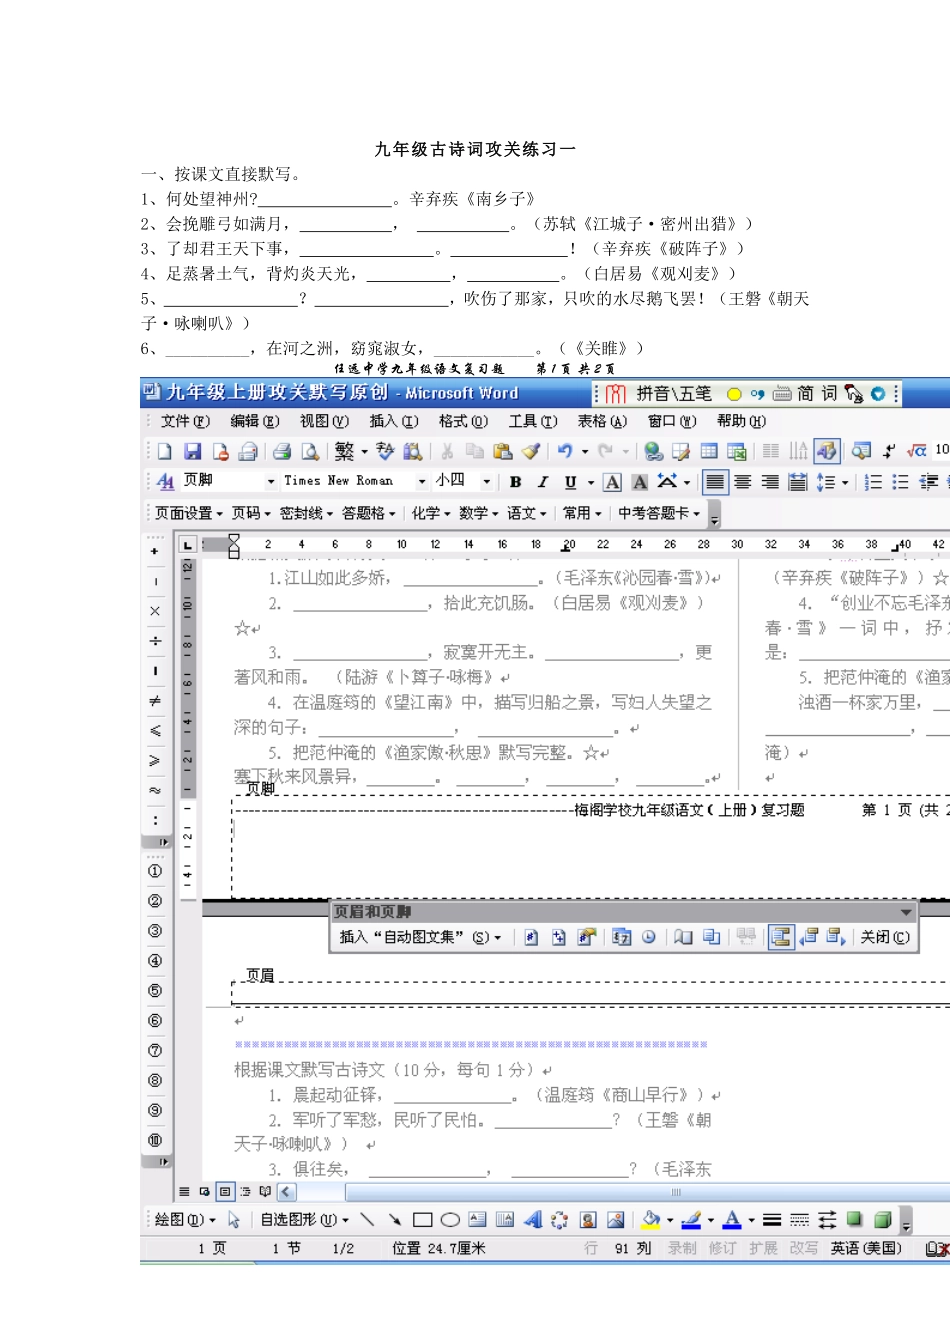The image size is (950, 1344).
Task: Expand the 页面设置 dropdown
Action: (x=189, y=513)
